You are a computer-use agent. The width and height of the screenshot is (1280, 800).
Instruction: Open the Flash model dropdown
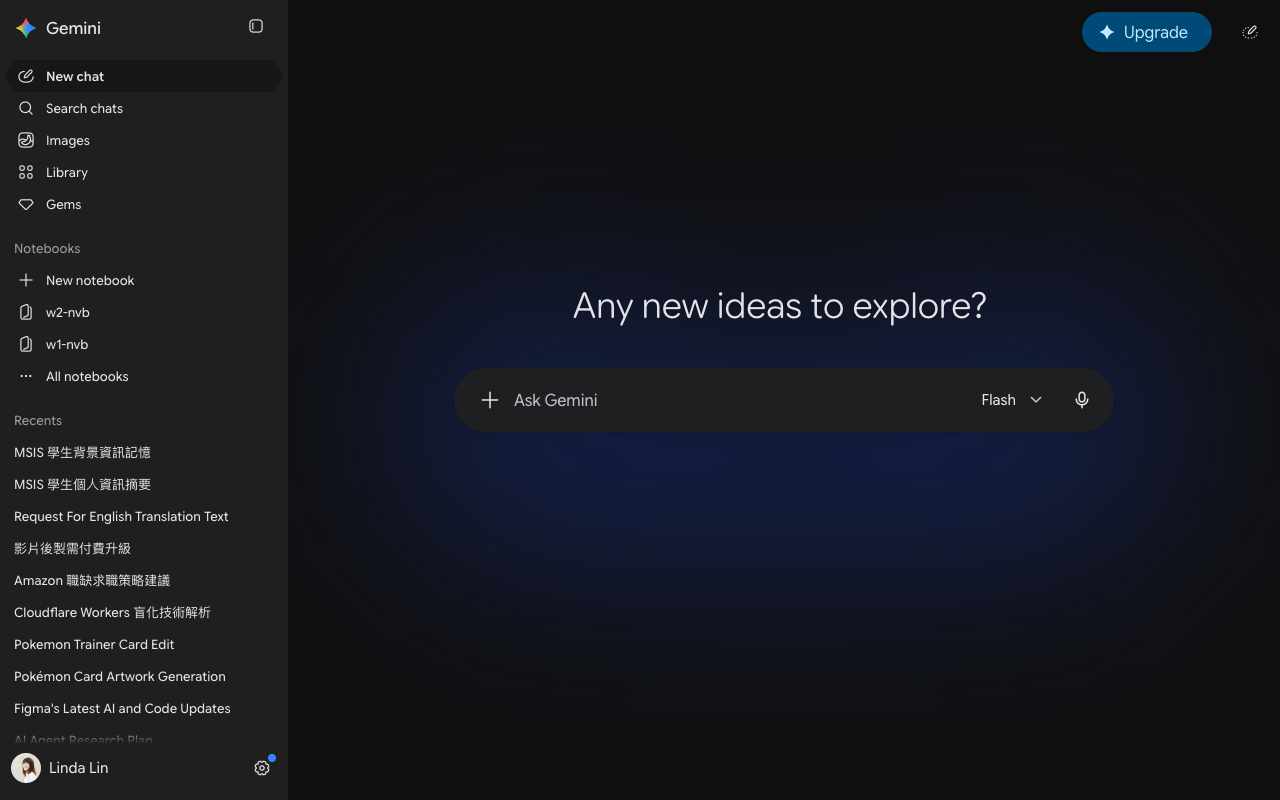[x=1012, y=400]
